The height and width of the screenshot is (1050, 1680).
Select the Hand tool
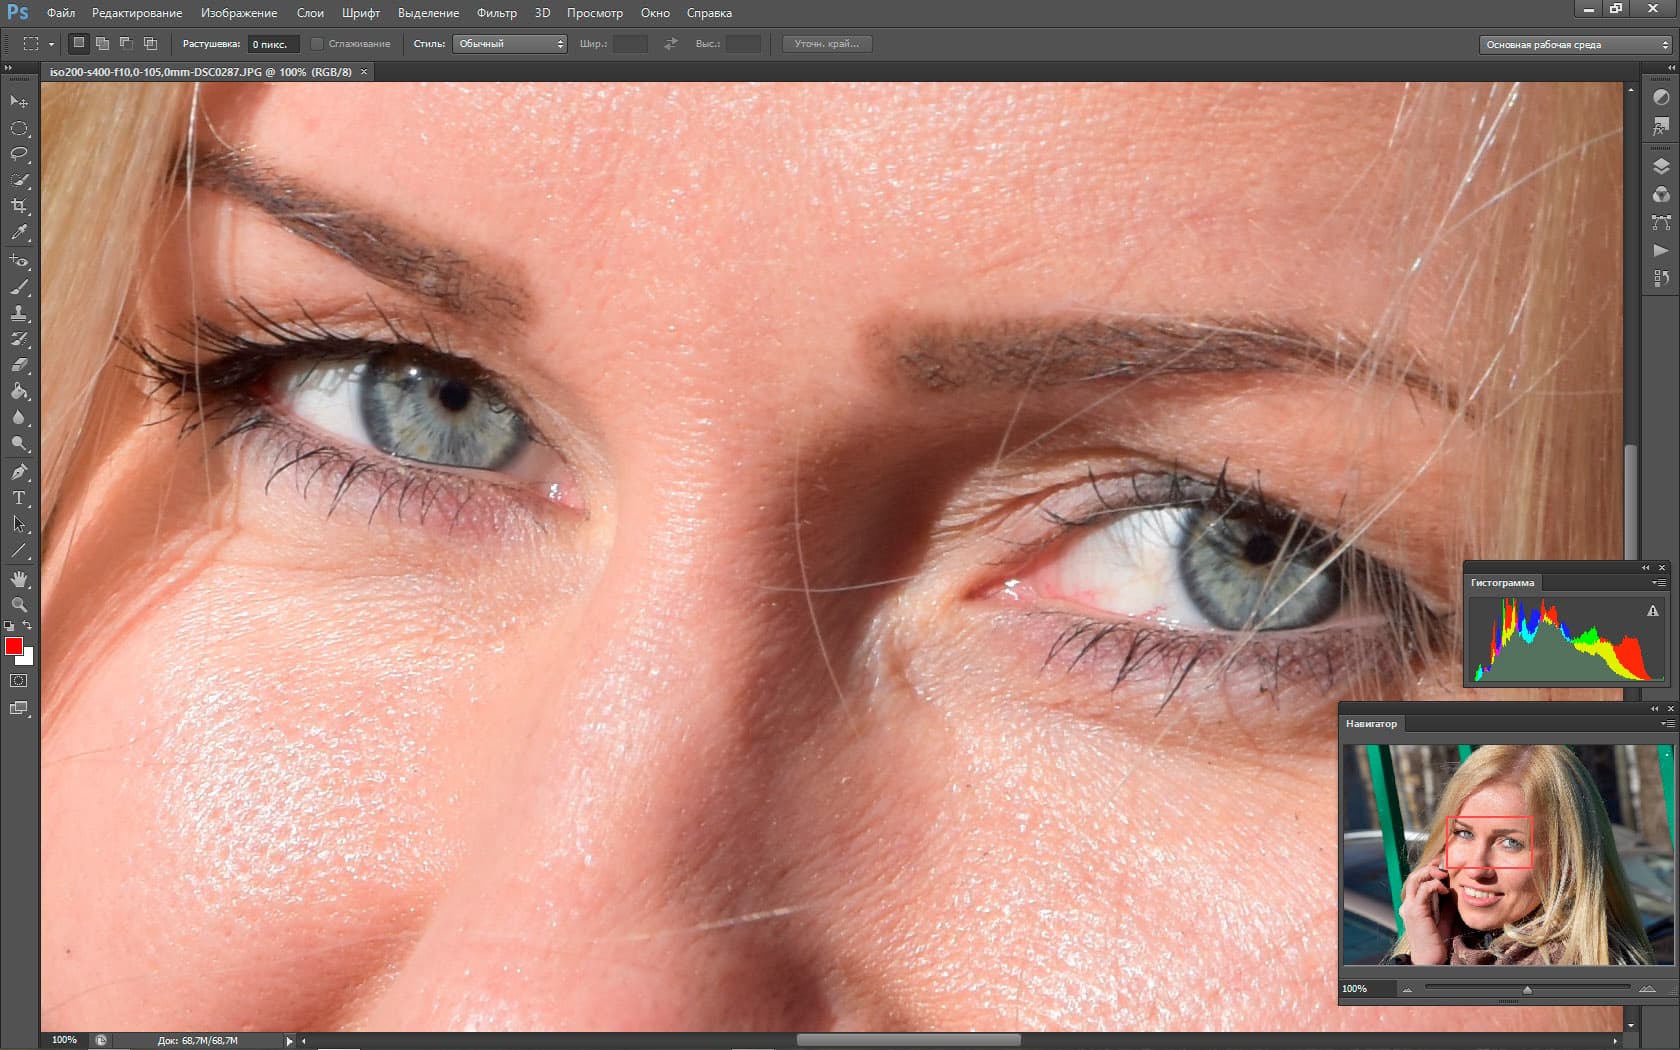[x=19, y=580]
